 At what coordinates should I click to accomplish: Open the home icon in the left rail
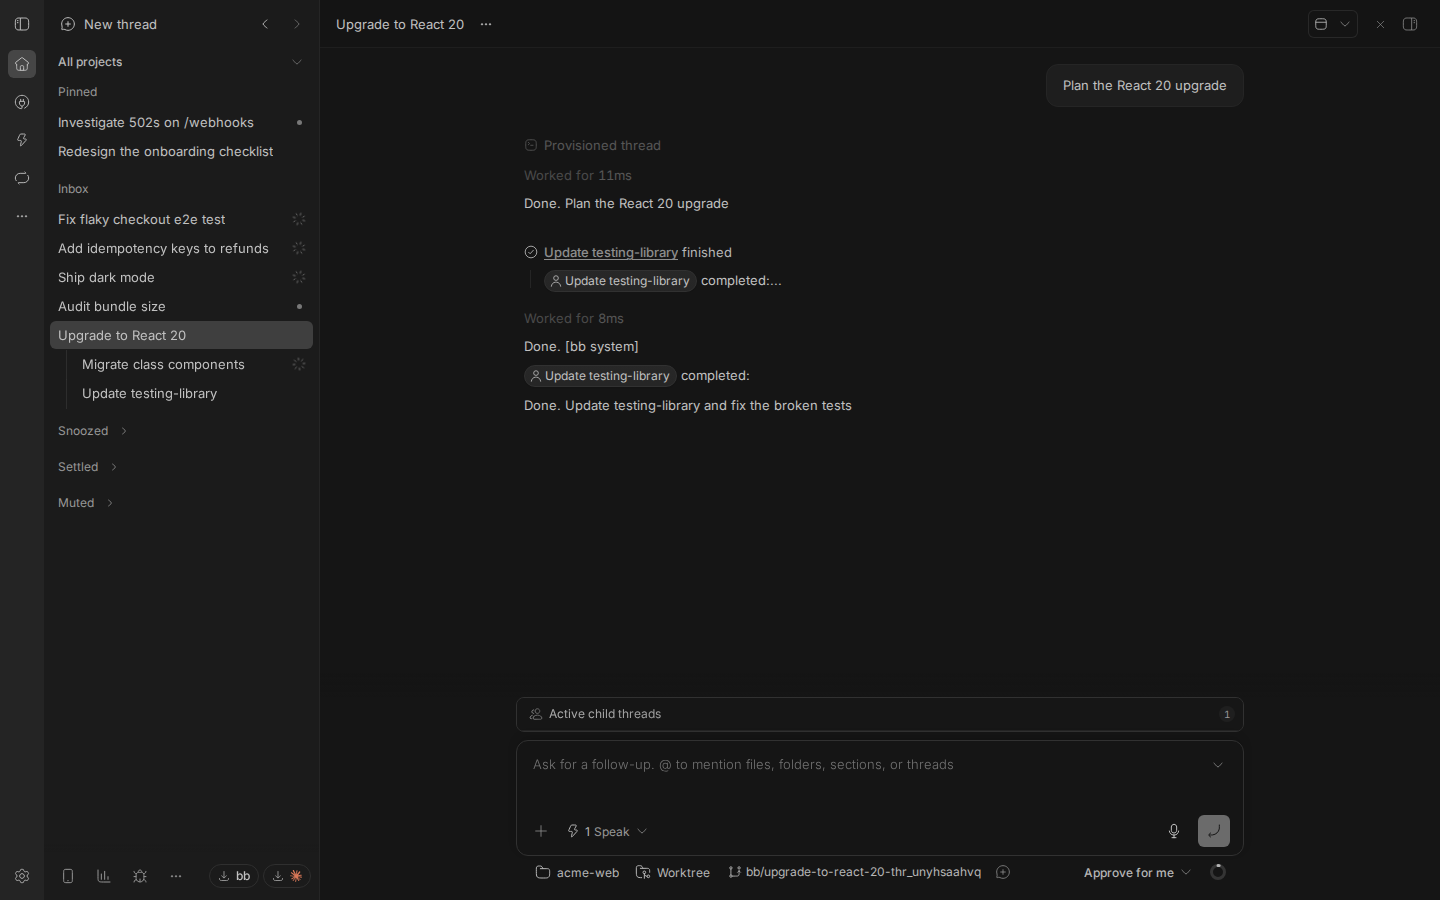[22, 64]
